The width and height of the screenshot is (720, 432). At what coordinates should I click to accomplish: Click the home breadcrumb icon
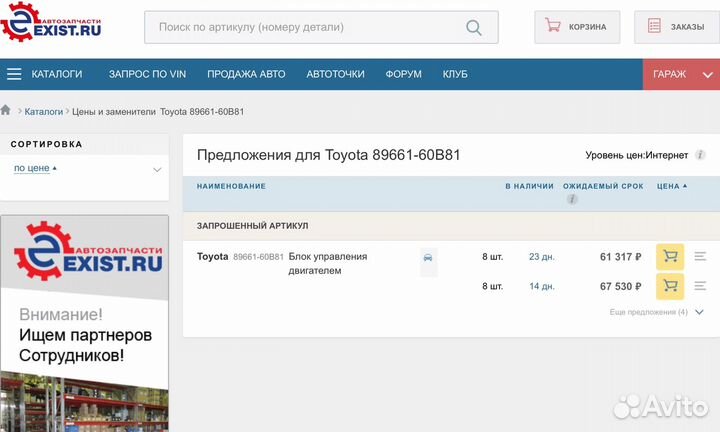click(6, 110)
